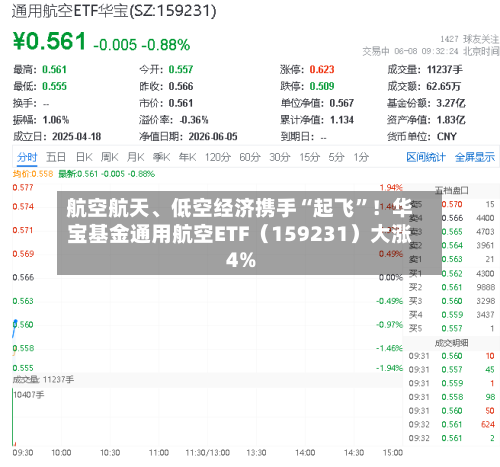The image size is (500, 467).
Task: Open the 月K chart tab
Action: point(135,157)
